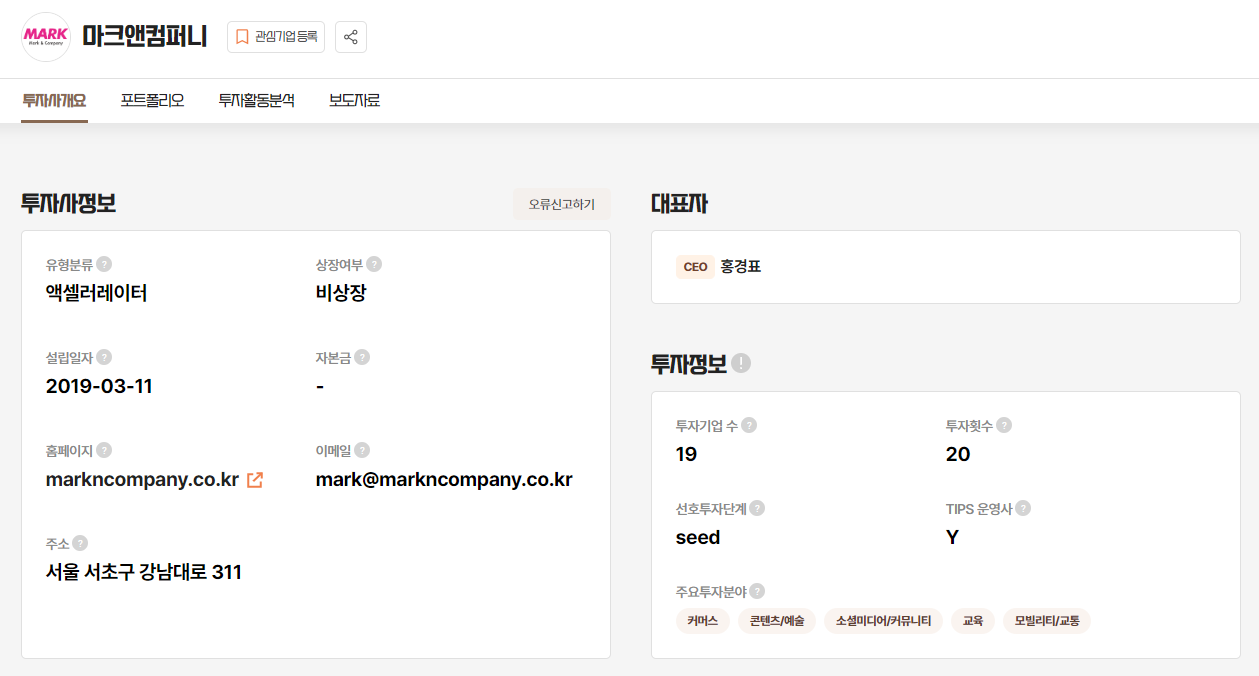Click the 관심기업등록 button
Viewport: 1259px width, 676px height.
[x=275, y=37]
